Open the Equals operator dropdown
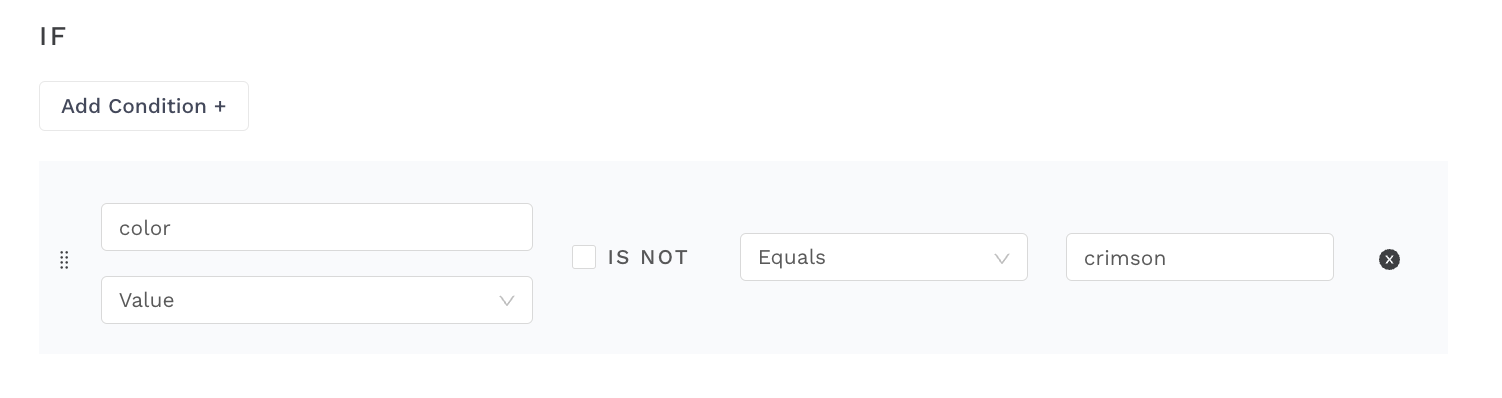Screen dimensions: 1502x398 (884, 257)
